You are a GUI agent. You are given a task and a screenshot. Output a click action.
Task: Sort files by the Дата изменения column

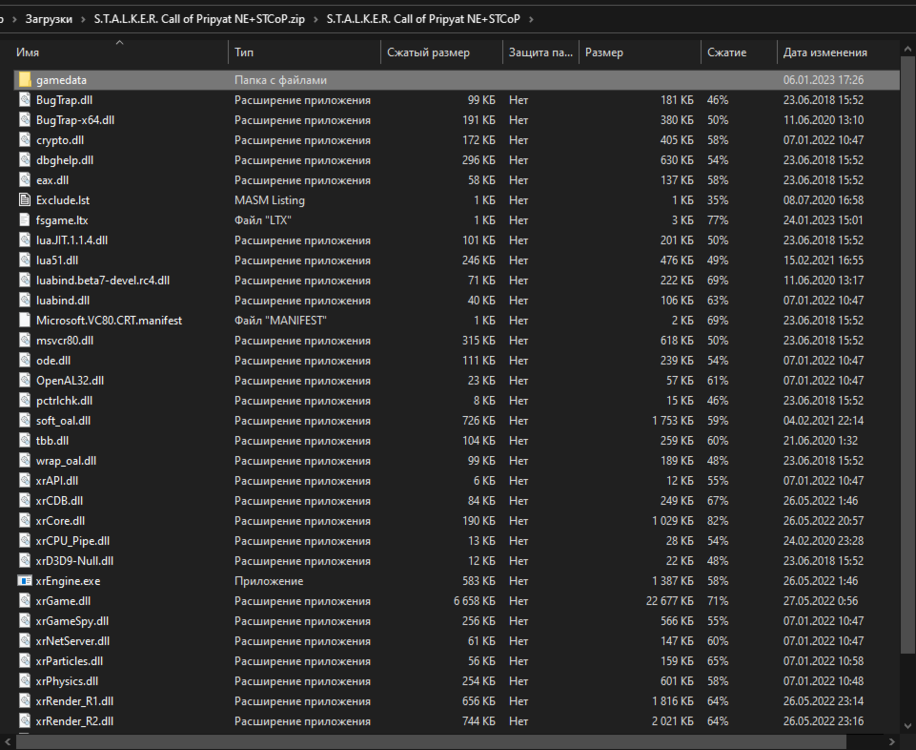tap(825, 52)
